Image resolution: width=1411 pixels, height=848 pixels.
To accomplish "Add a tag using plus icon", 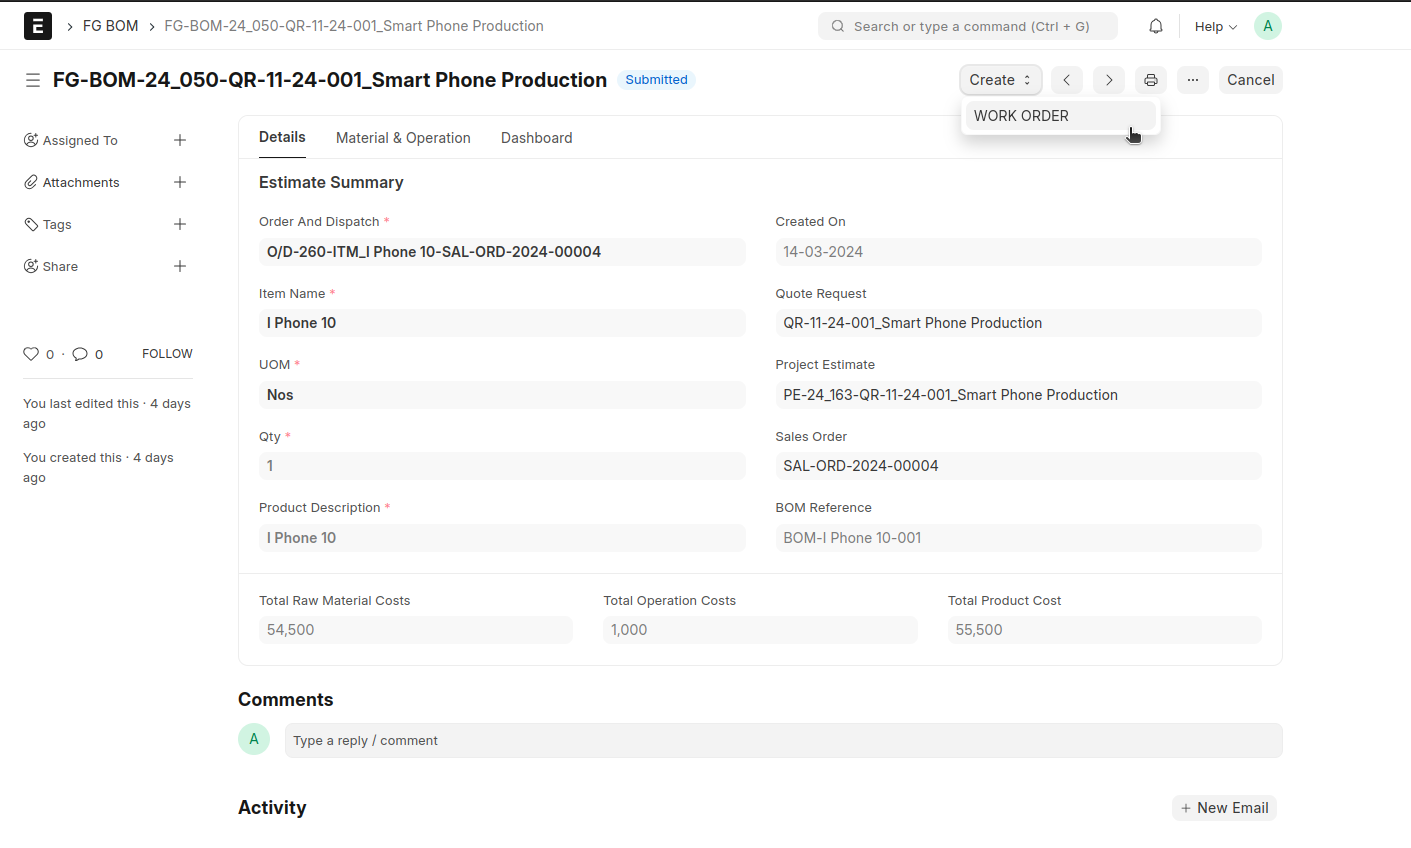I will (180, 225).
